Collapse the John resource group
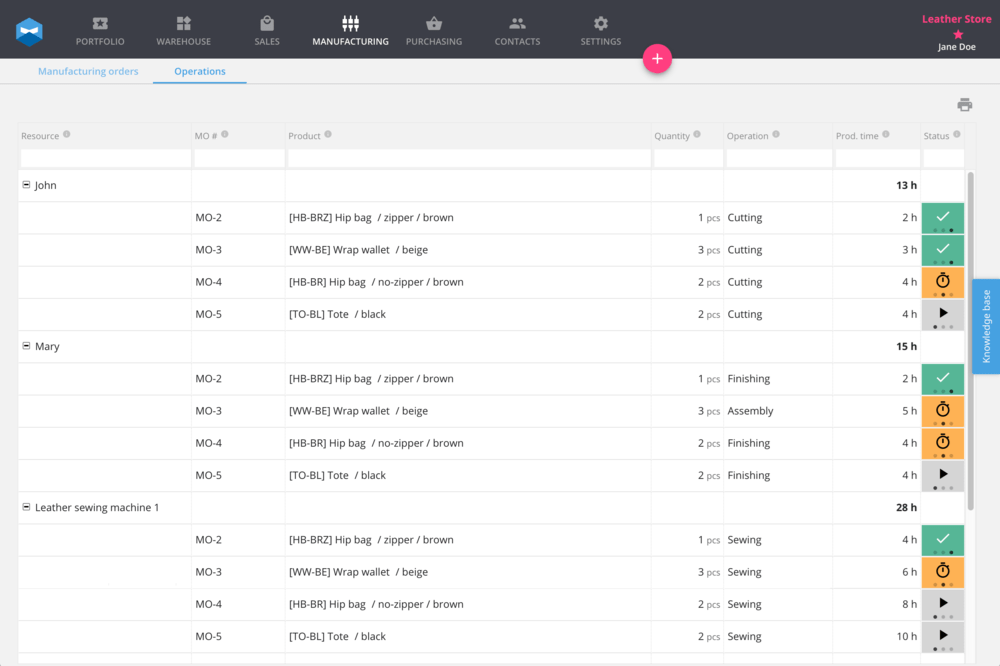This screenshot has height=666, width=1000. pyautogui.click(x=26, y=185)
